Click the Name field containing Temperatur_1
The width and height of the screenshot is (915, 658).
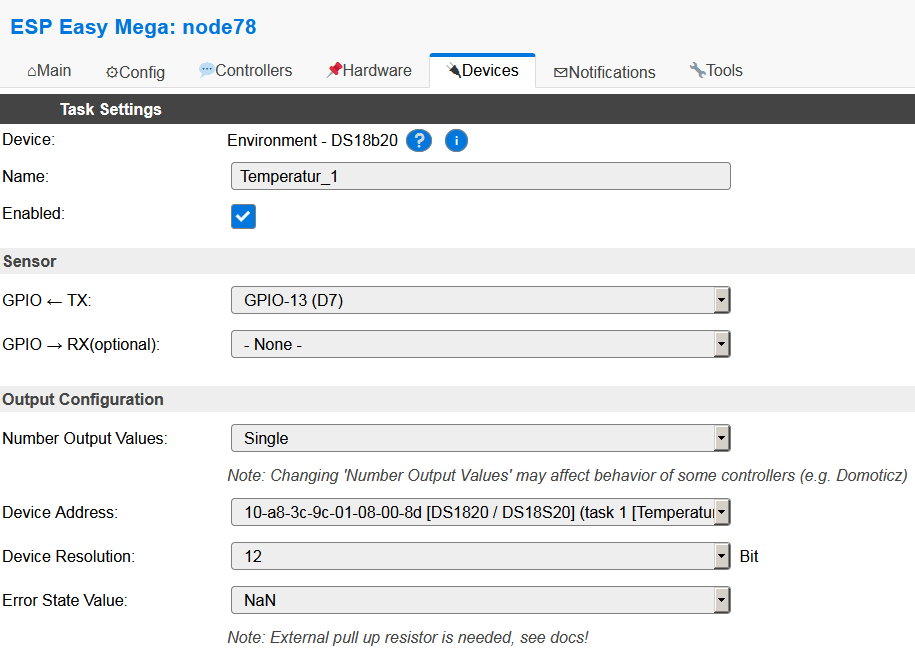(480, 177)
